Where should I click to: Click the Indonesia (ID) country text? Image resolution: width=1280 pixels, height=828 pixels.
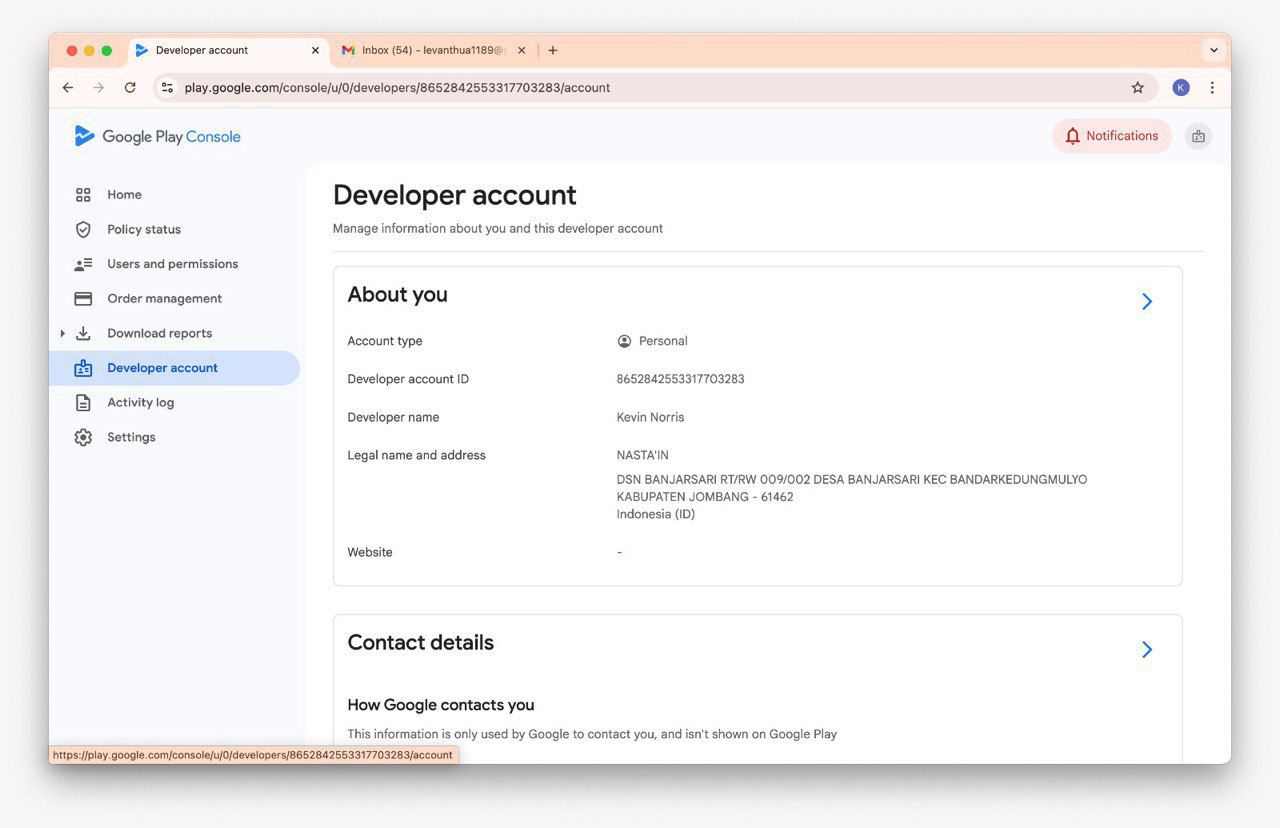(655, 514)
